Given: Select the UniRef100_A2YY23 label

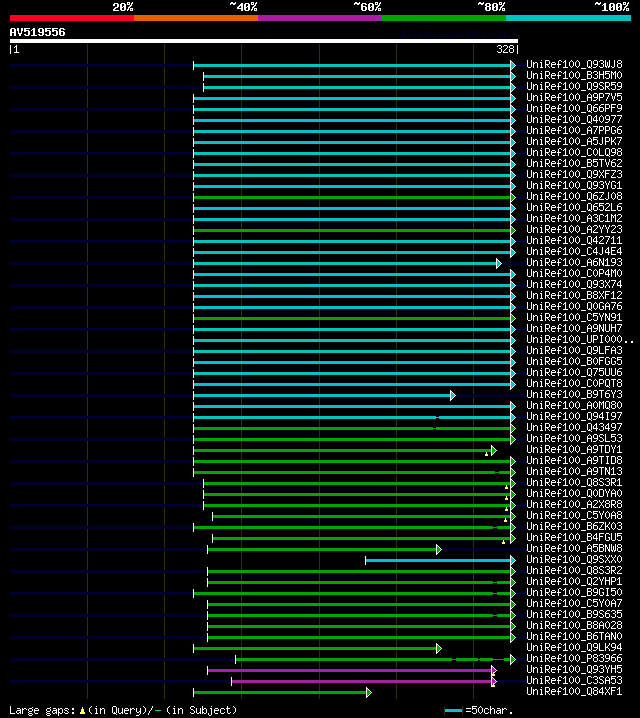Looking at the screenshot, I should tap(574, 229).
